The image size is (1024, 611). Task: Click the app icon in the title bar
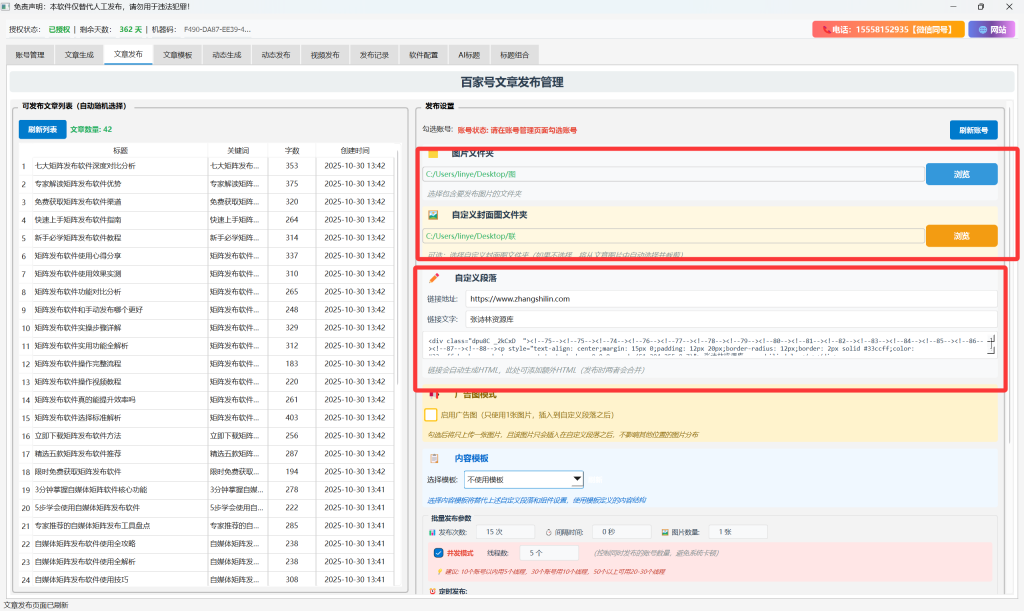7,7
